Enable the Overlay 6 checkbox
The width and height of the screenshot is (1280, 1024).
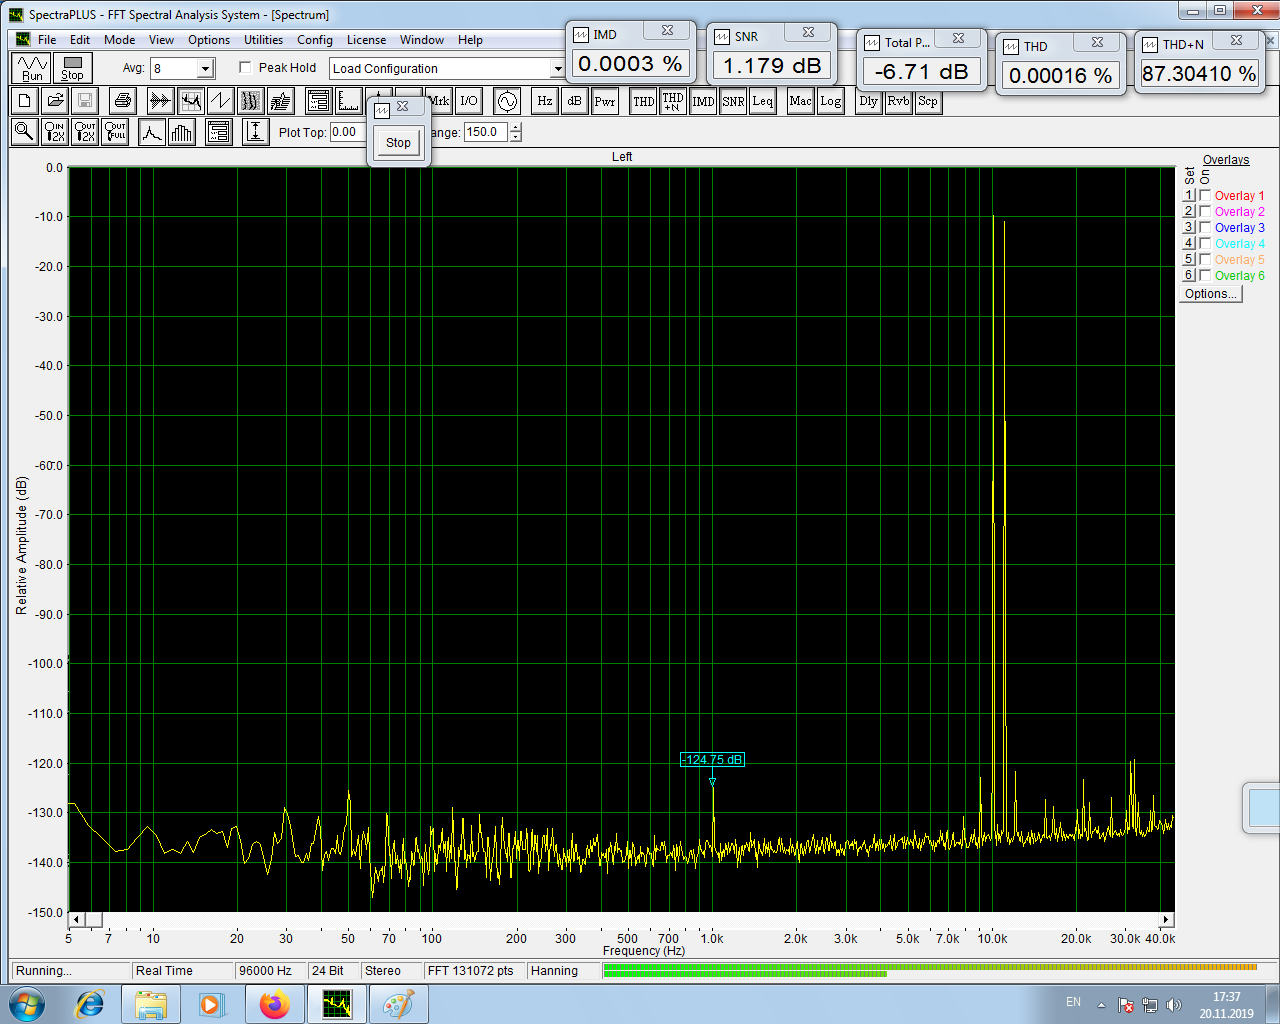[x=1206, y=276]
